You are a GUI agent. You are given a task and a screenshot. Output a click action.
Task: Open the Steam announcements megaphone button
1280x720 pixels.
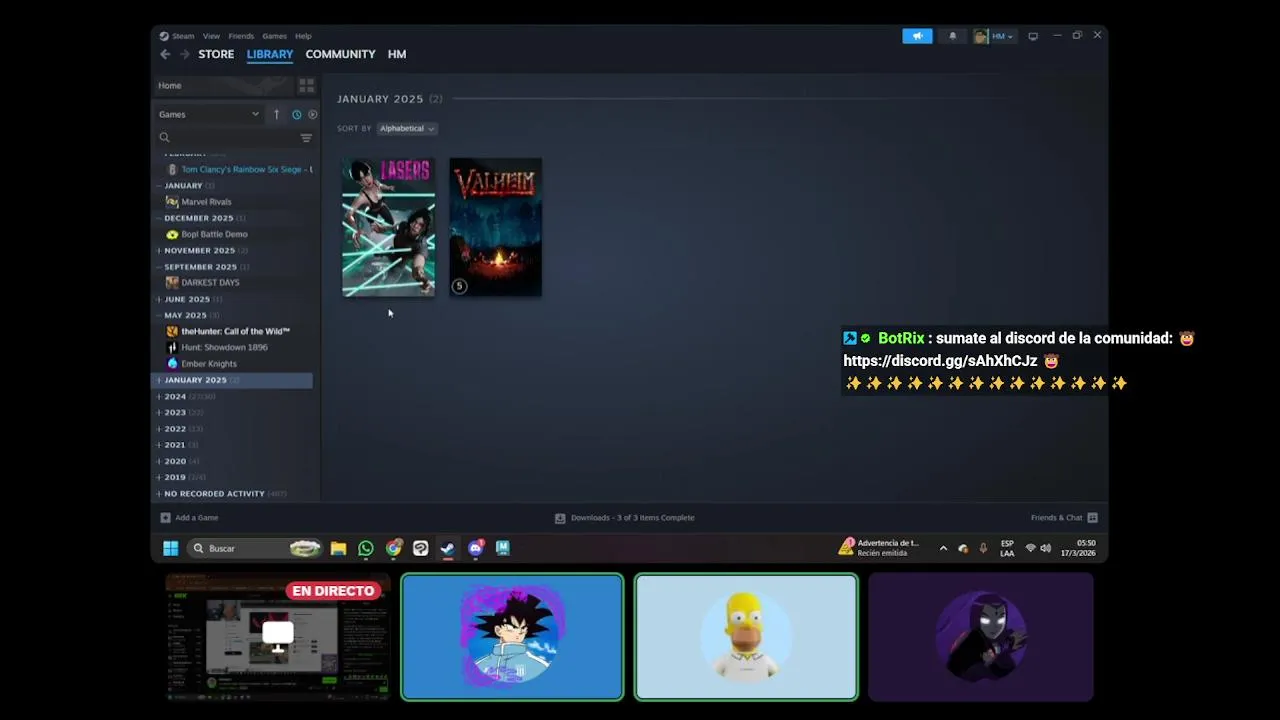(x=917, y=36)
